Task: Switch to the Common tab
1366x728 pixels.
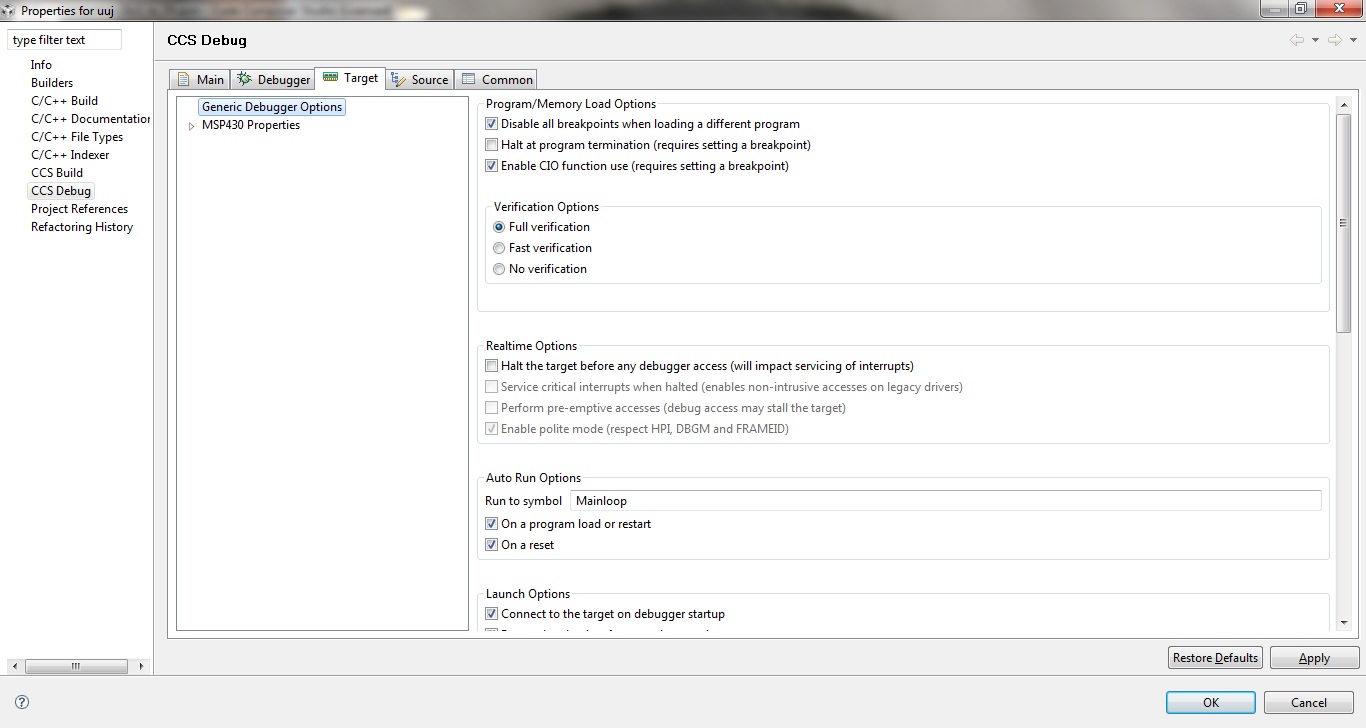Action: (497, 79)
